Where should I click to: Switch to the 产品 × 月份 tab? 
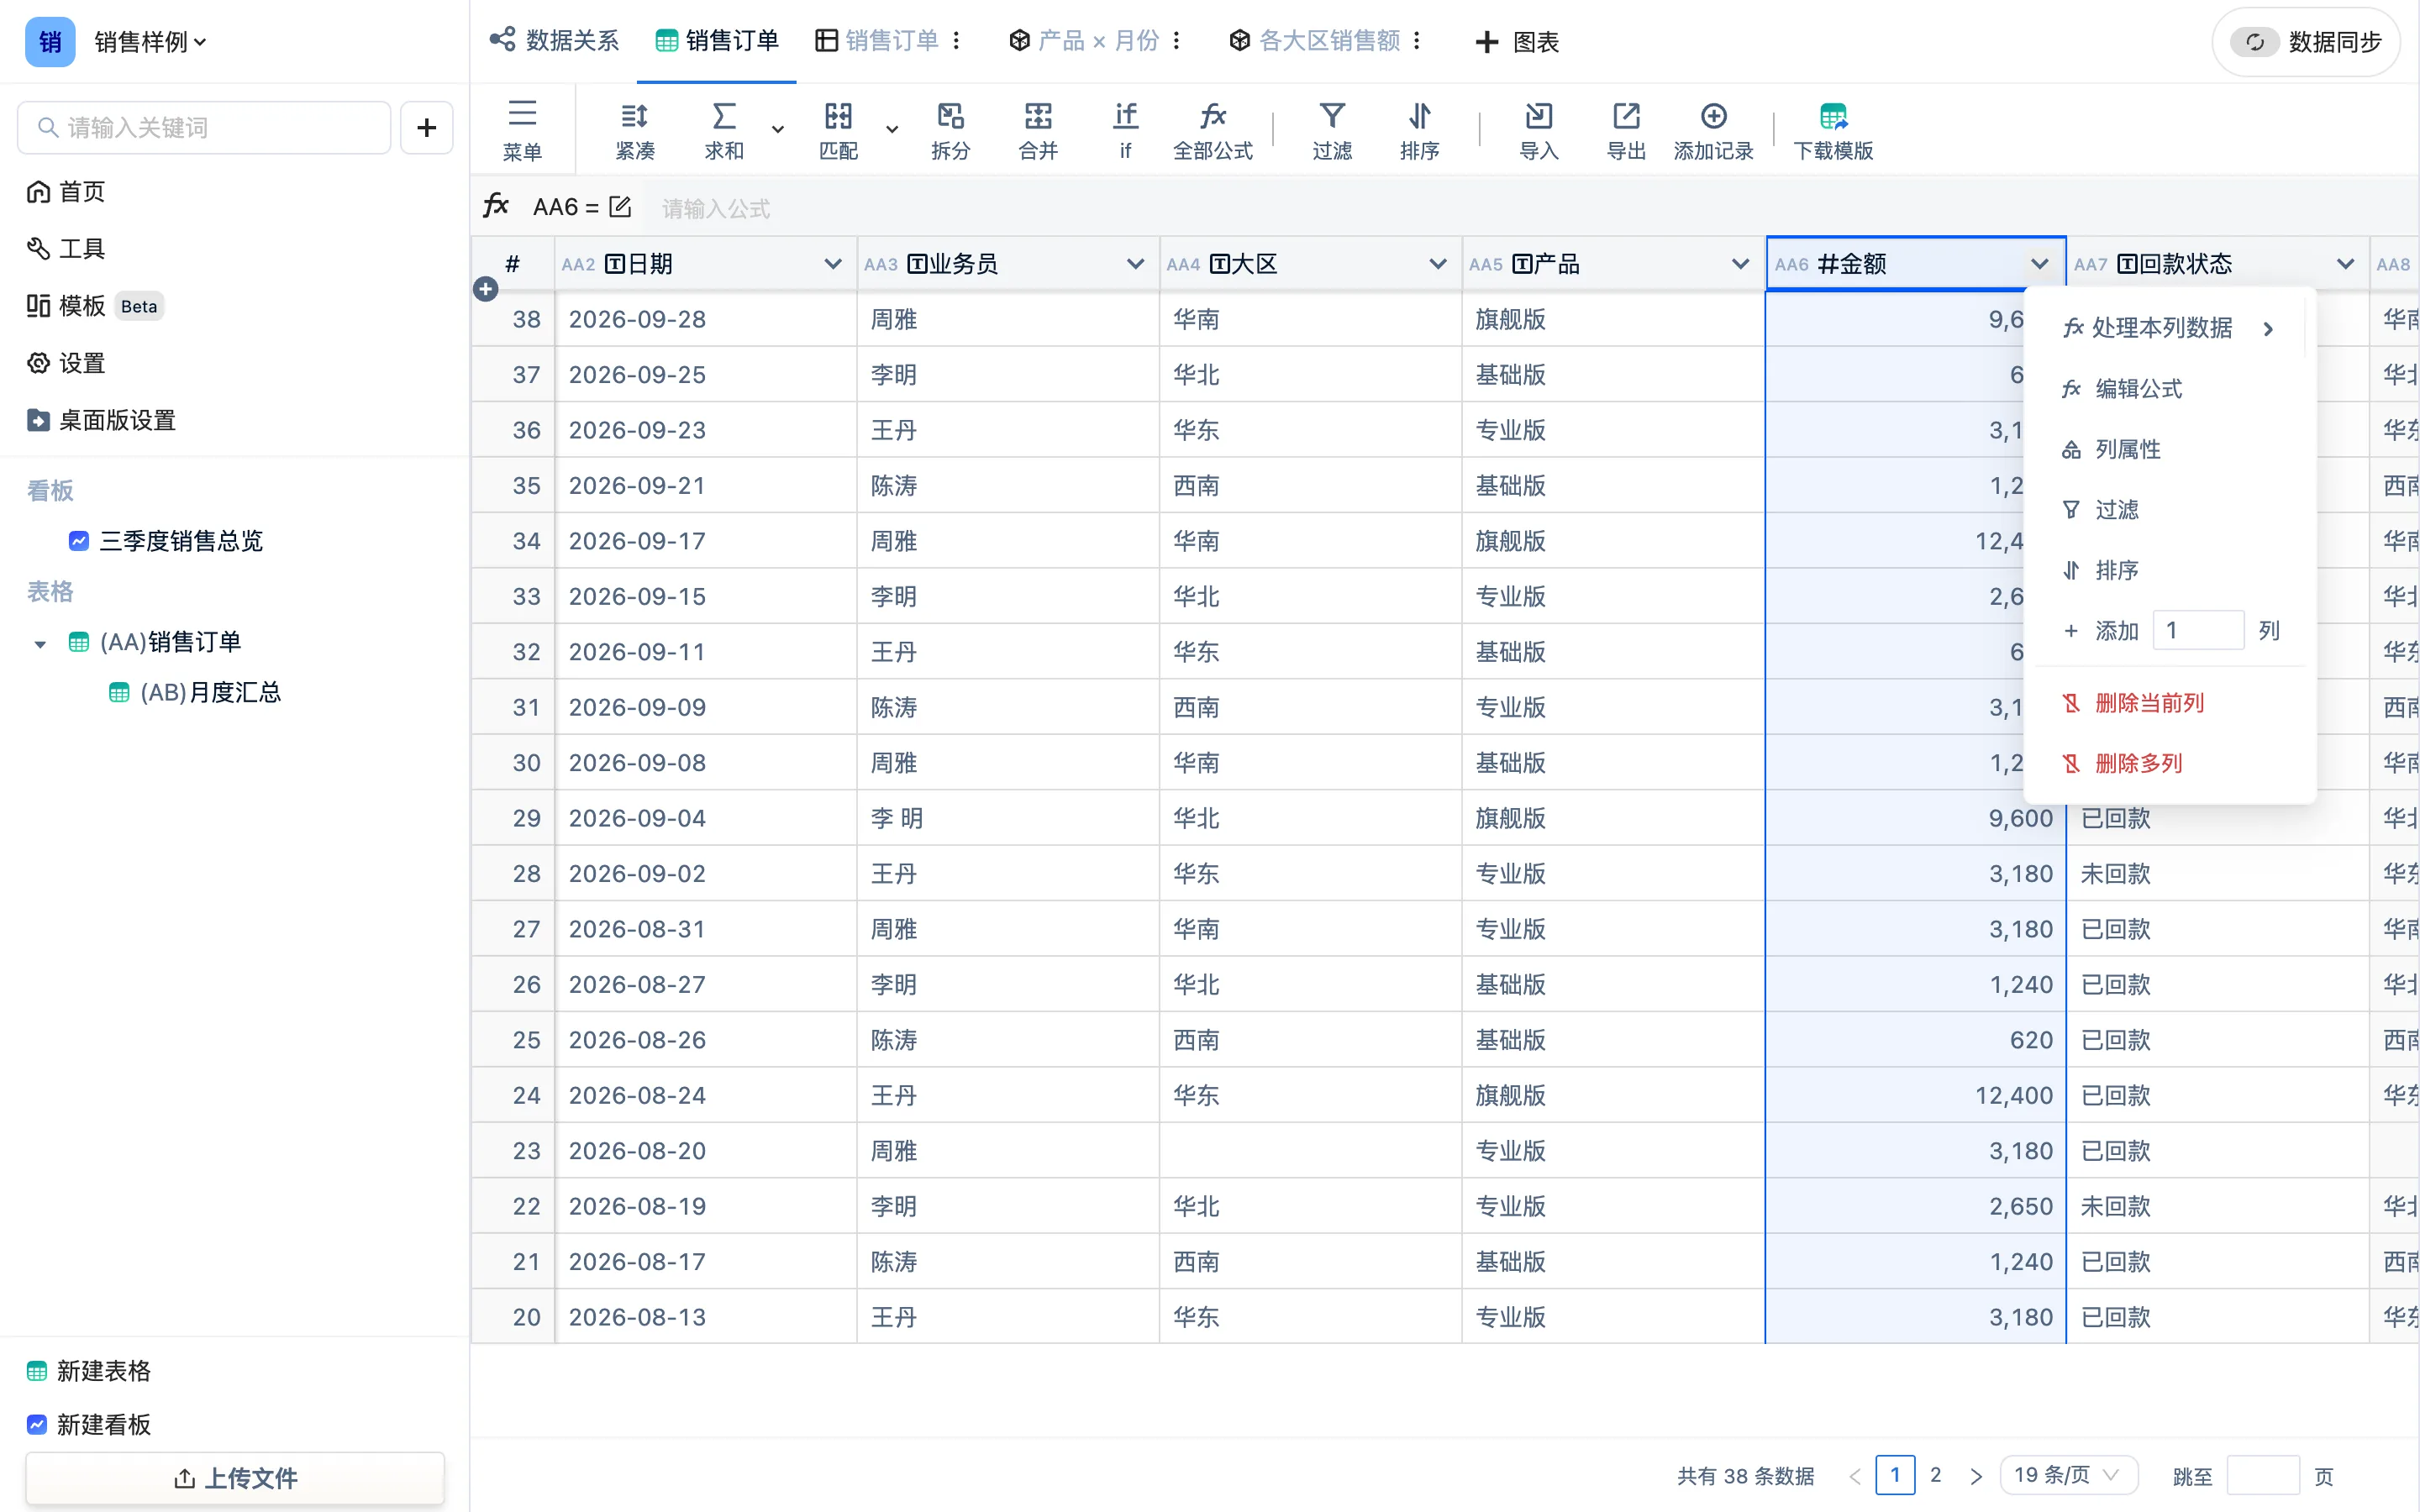pyautogui.click(x=1086, y=41)
